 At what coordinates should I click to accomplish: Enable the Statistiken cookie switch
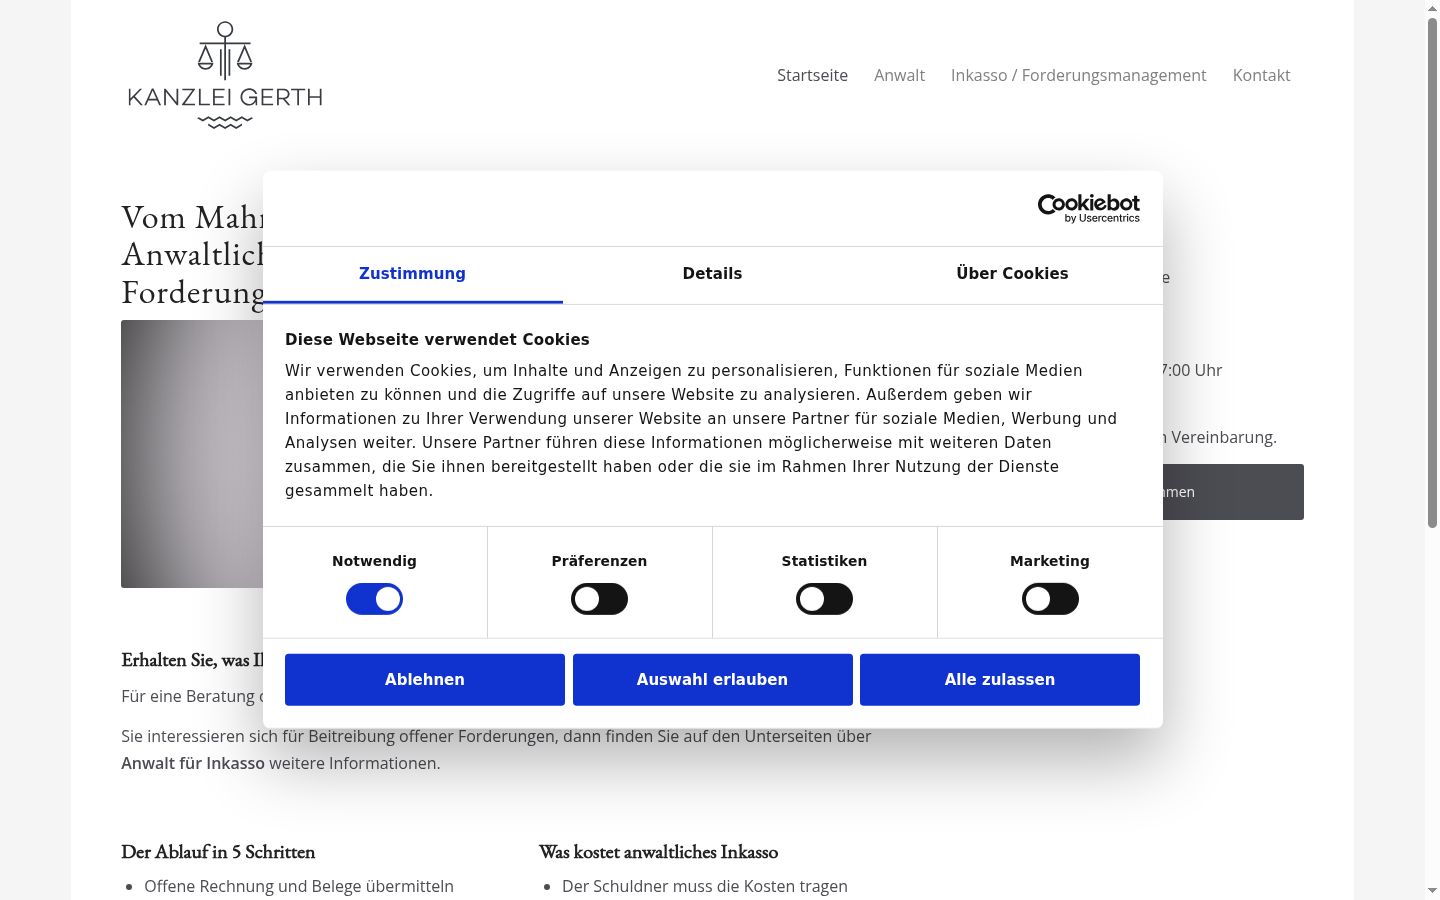(824, 599)
